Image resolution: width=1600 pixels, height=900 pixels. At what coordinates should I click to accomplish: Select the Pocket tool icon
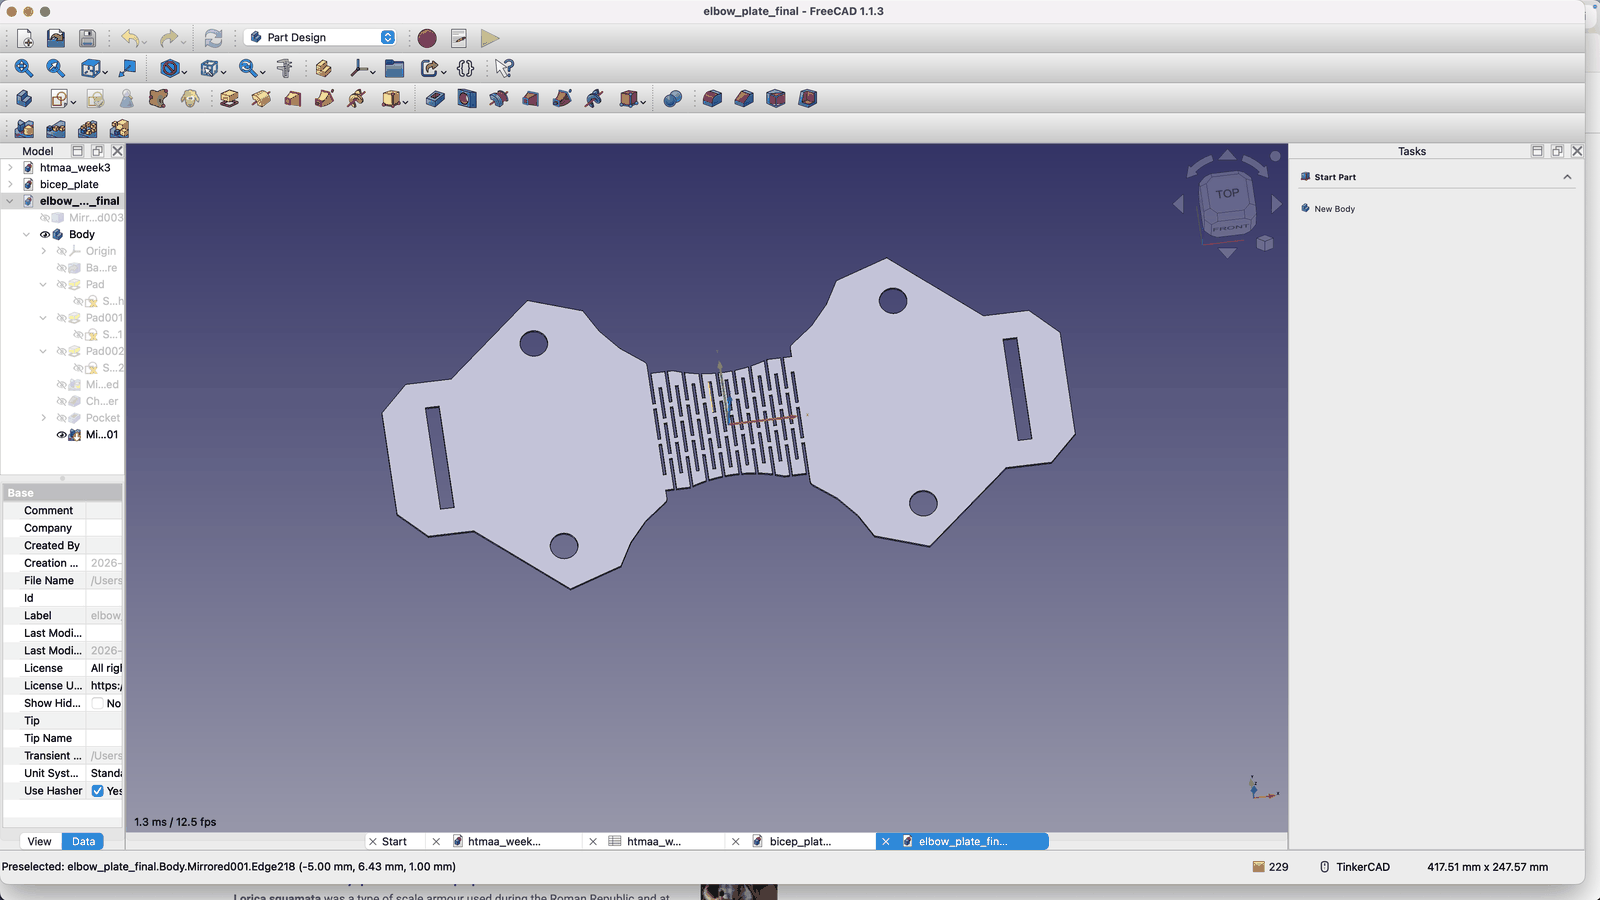coord(435,98)
